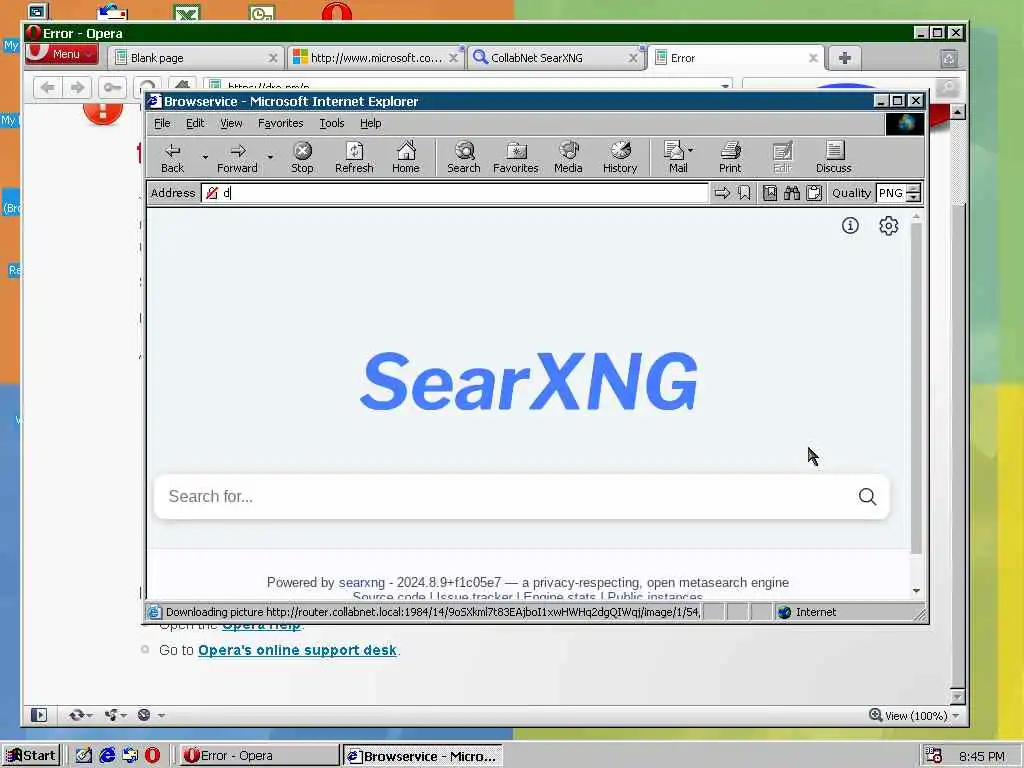Click the Opera panel toggle icon in status bar
Image resolution: width=1024 pixels, height=768 pixels.
39,715
